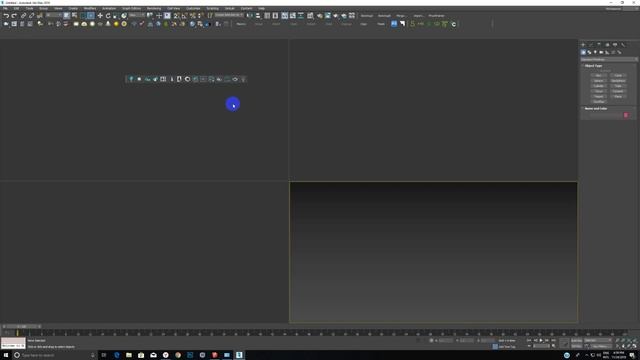Click the Plane primitive button
The image size is (640, 360).
(618, 96)
